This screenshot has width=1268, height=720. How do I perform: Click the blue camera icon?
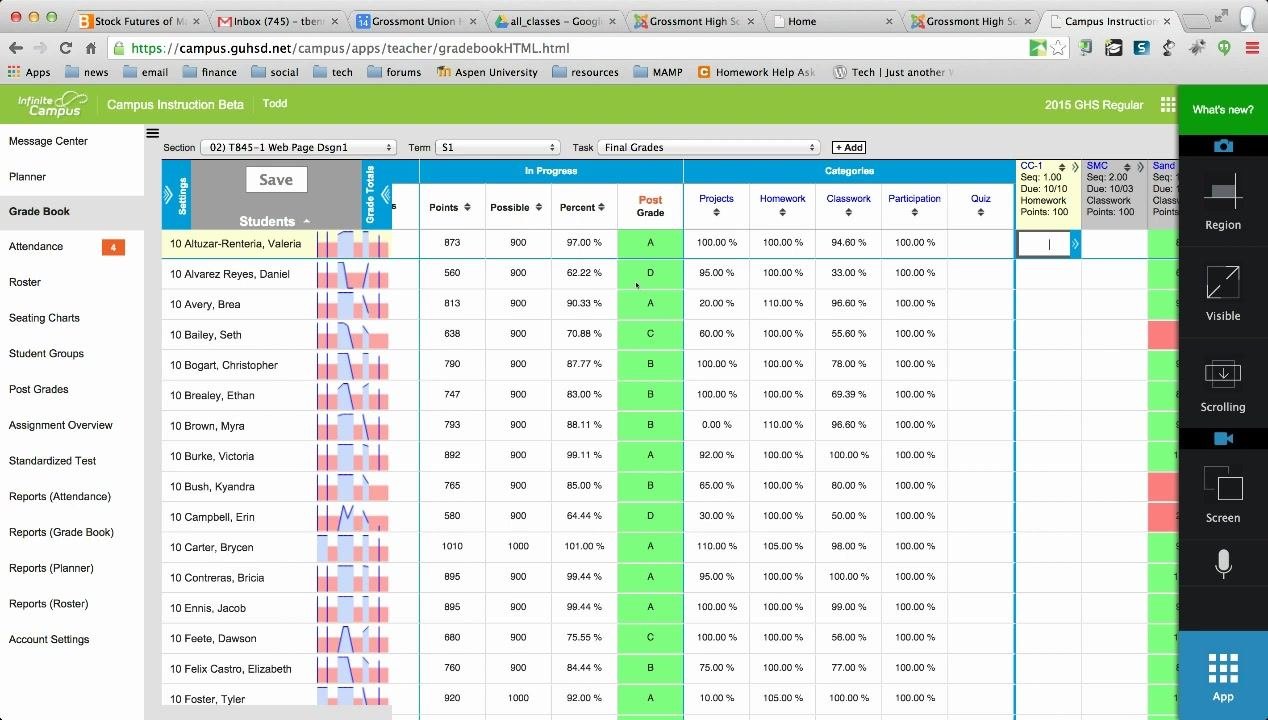[x=1223, y=146]
